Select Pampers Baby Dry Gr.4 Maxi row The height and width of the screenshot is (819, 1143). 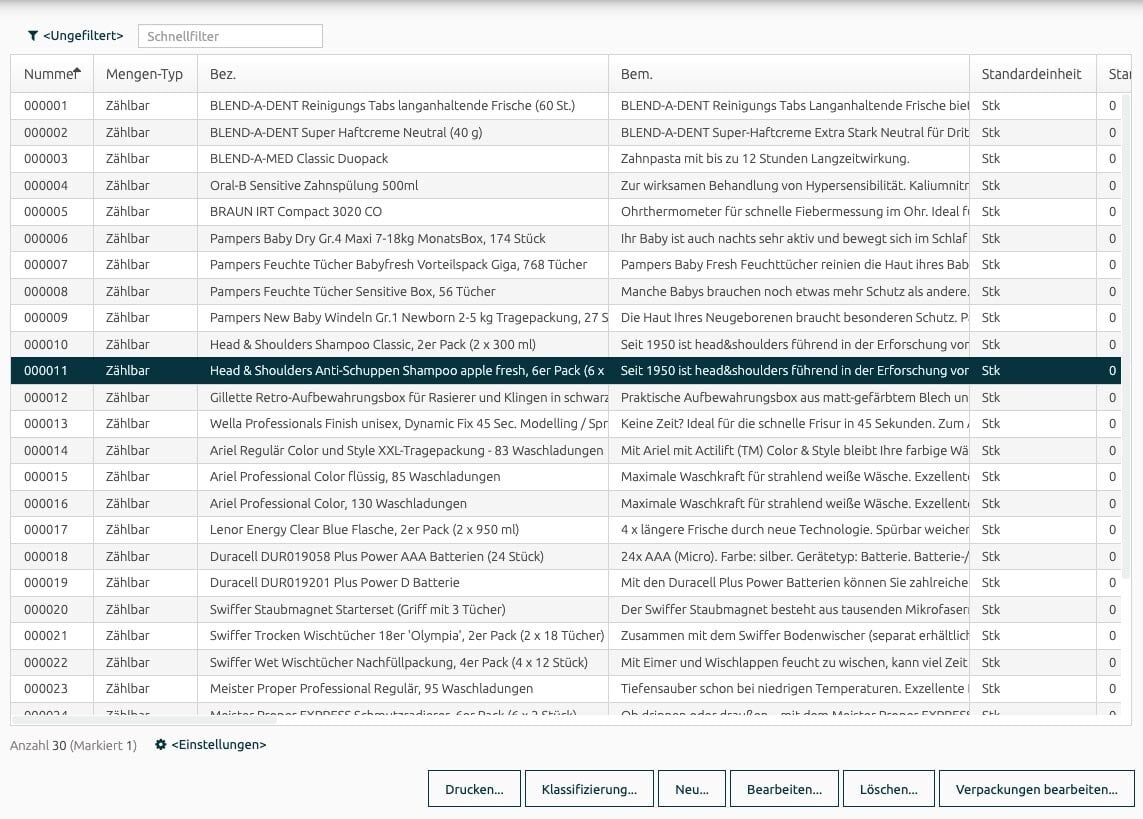click(x=566, y=238)
